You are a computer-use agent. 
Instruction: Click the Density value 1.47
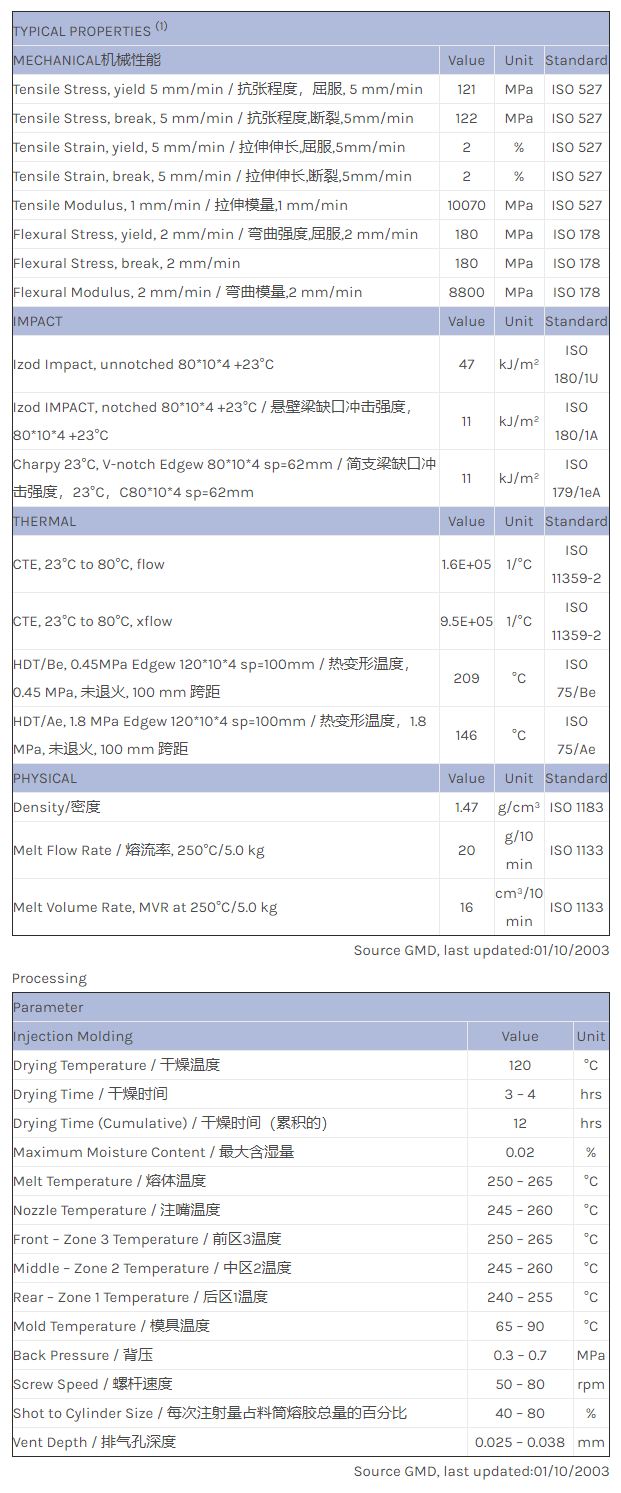tap(466, 807)
